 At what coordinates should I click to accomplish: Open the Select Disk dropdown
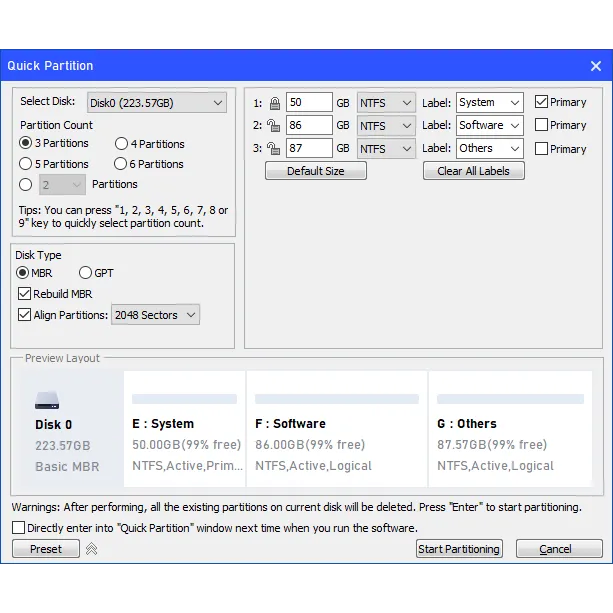156,102
